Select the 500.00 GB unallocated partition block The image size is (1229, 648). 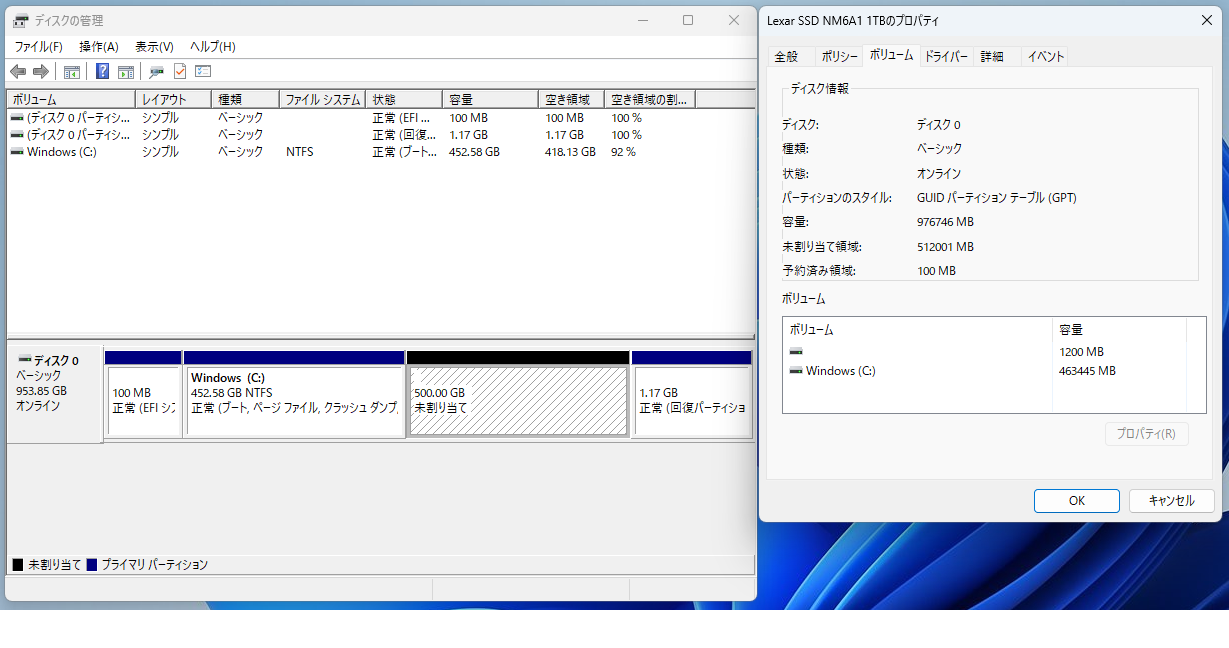tap(518, 400)
